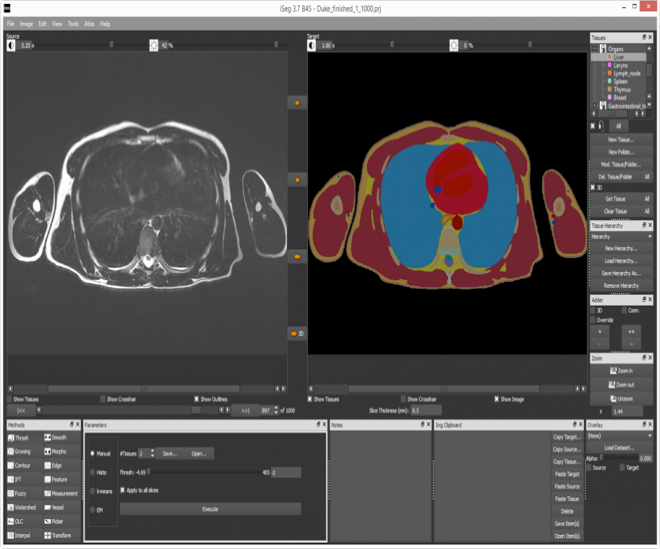The image size is (660, 549).
Task: Click the Unzoom button
Action: 624,398
